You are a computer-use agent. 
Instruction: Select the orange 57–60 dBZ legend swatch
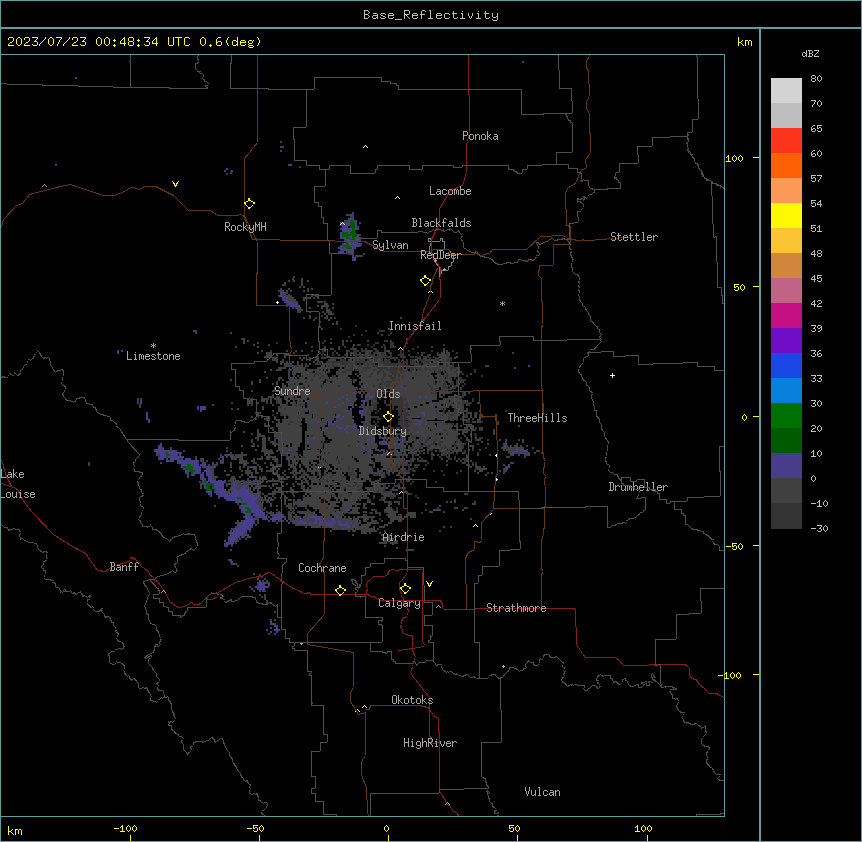tap(786, 165)
